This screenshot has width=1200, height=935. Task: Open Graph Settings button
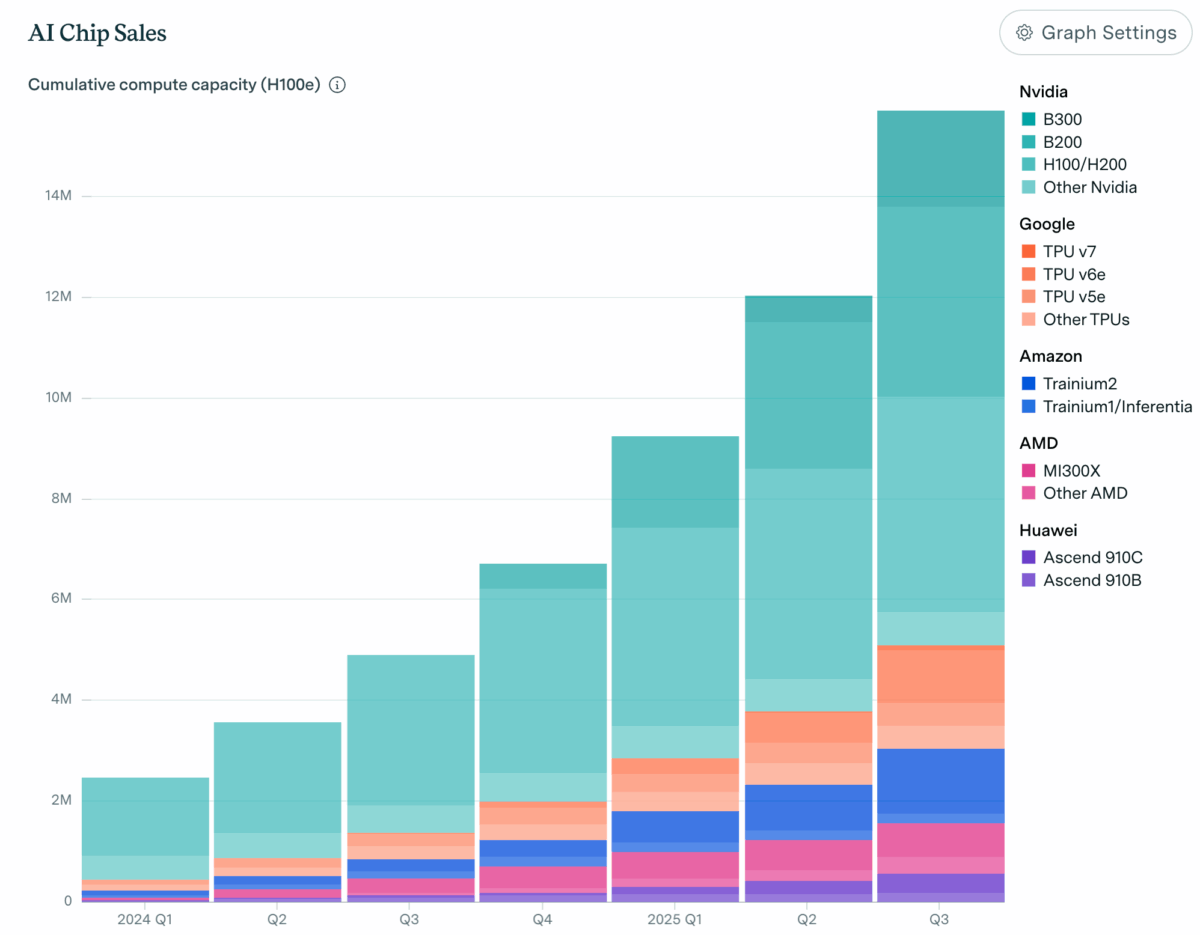(x=1096, y=33)
